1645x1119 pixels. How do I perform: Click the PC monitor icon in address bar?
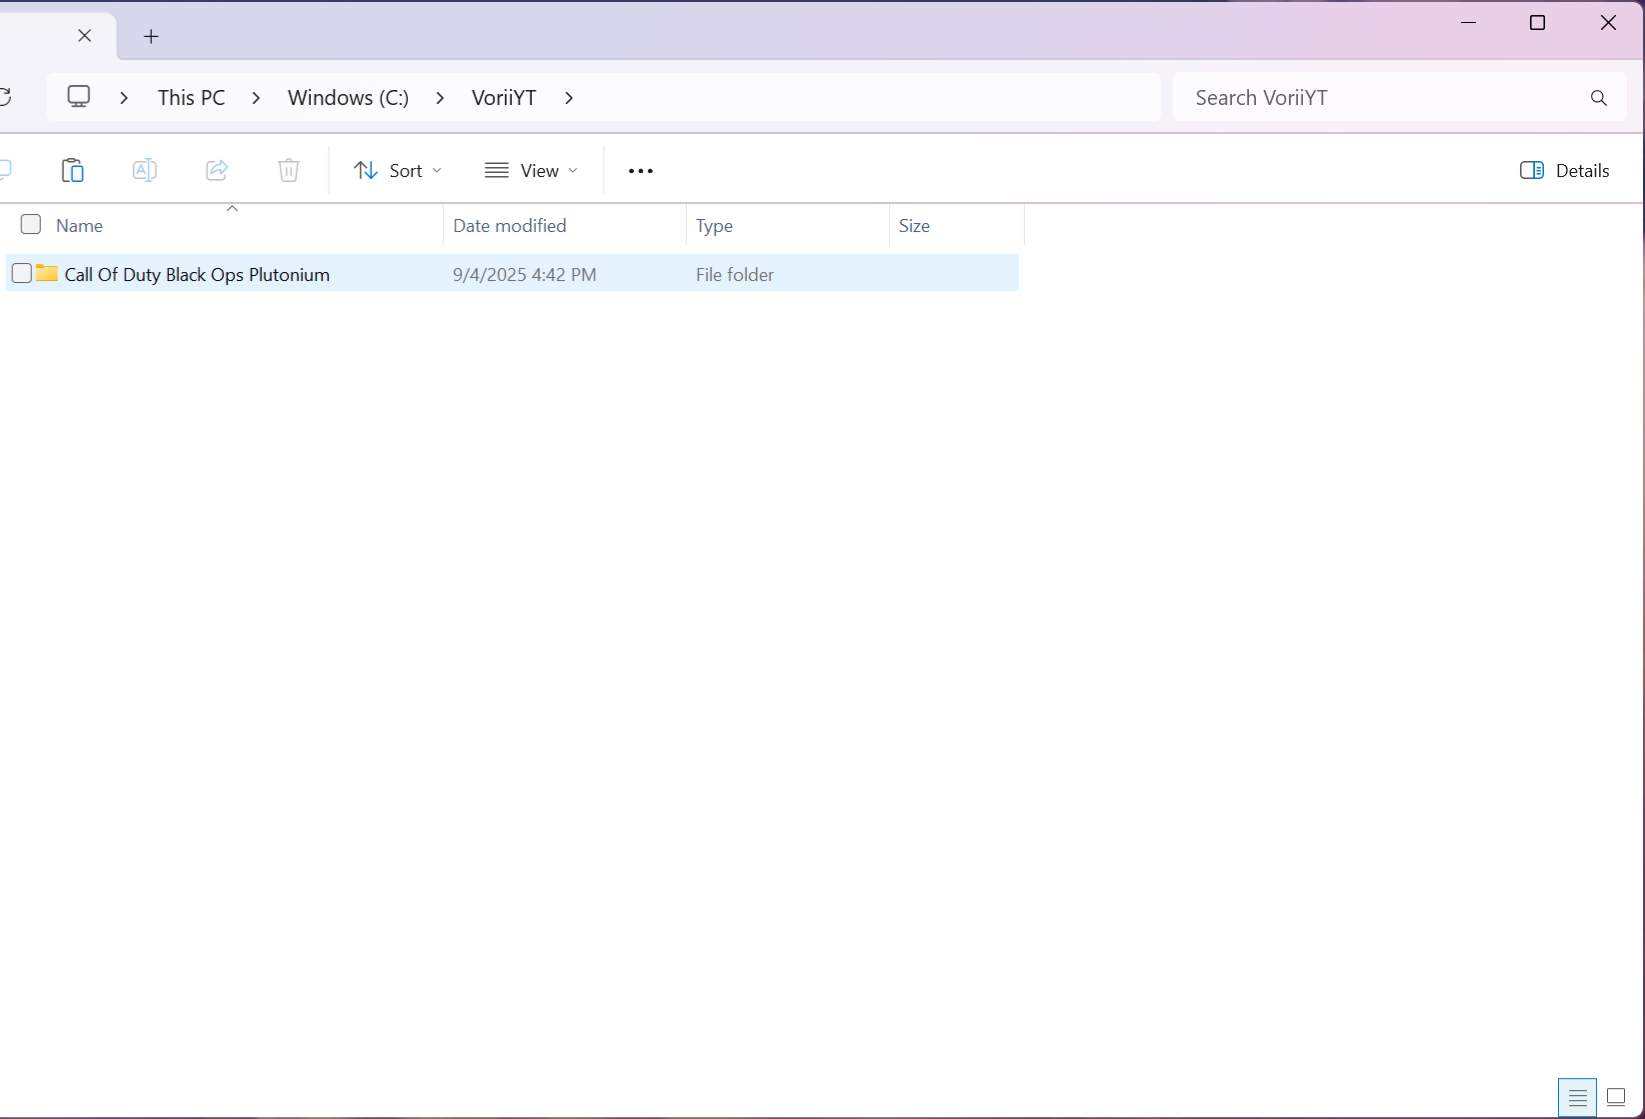79,97
